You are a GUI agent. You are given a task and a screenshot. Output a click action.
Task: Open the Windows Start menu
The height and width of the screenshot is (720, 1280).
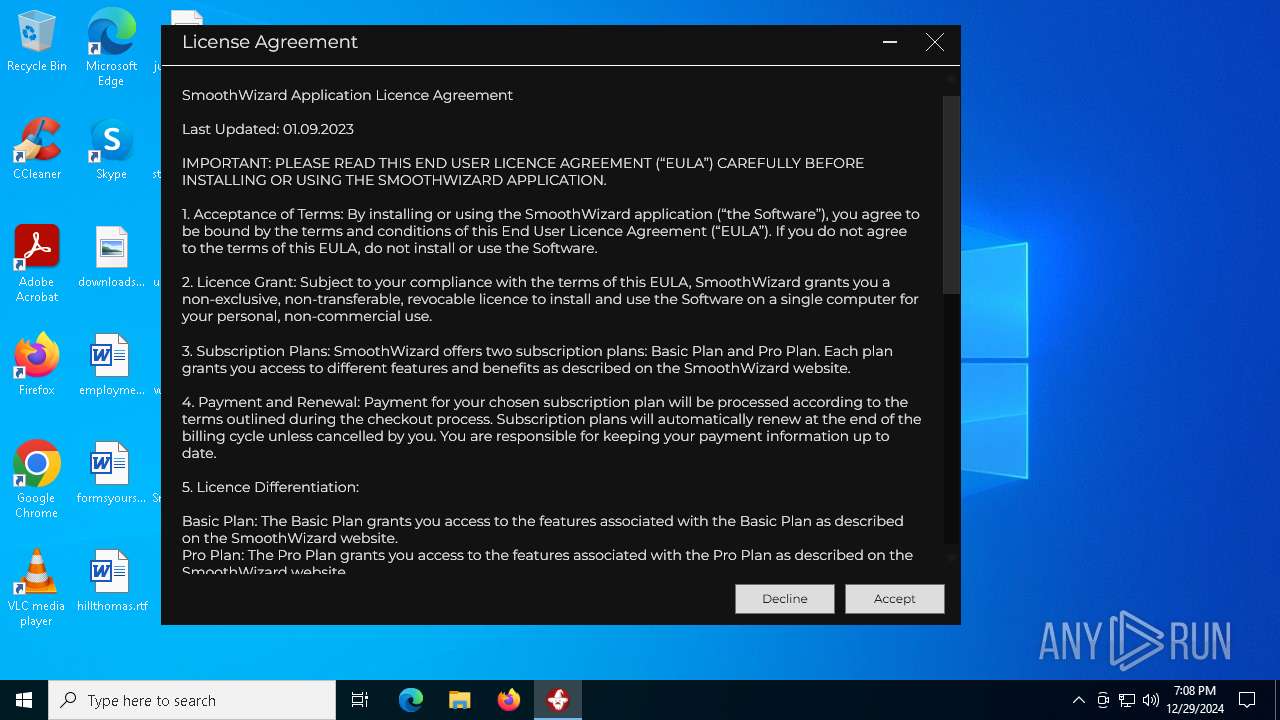coord(24,700)
